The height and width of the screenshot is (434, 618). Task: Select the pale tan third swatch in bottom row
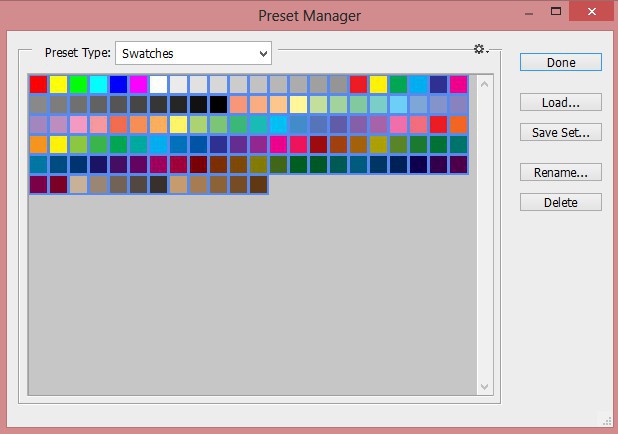click(78, 184)
